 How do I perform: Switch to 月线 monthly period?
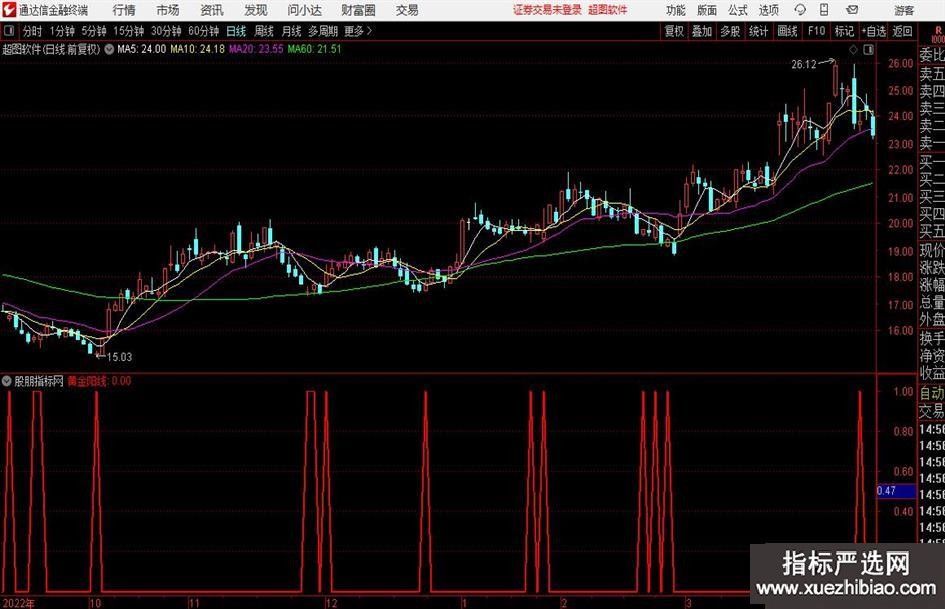(x=291, y=31)
